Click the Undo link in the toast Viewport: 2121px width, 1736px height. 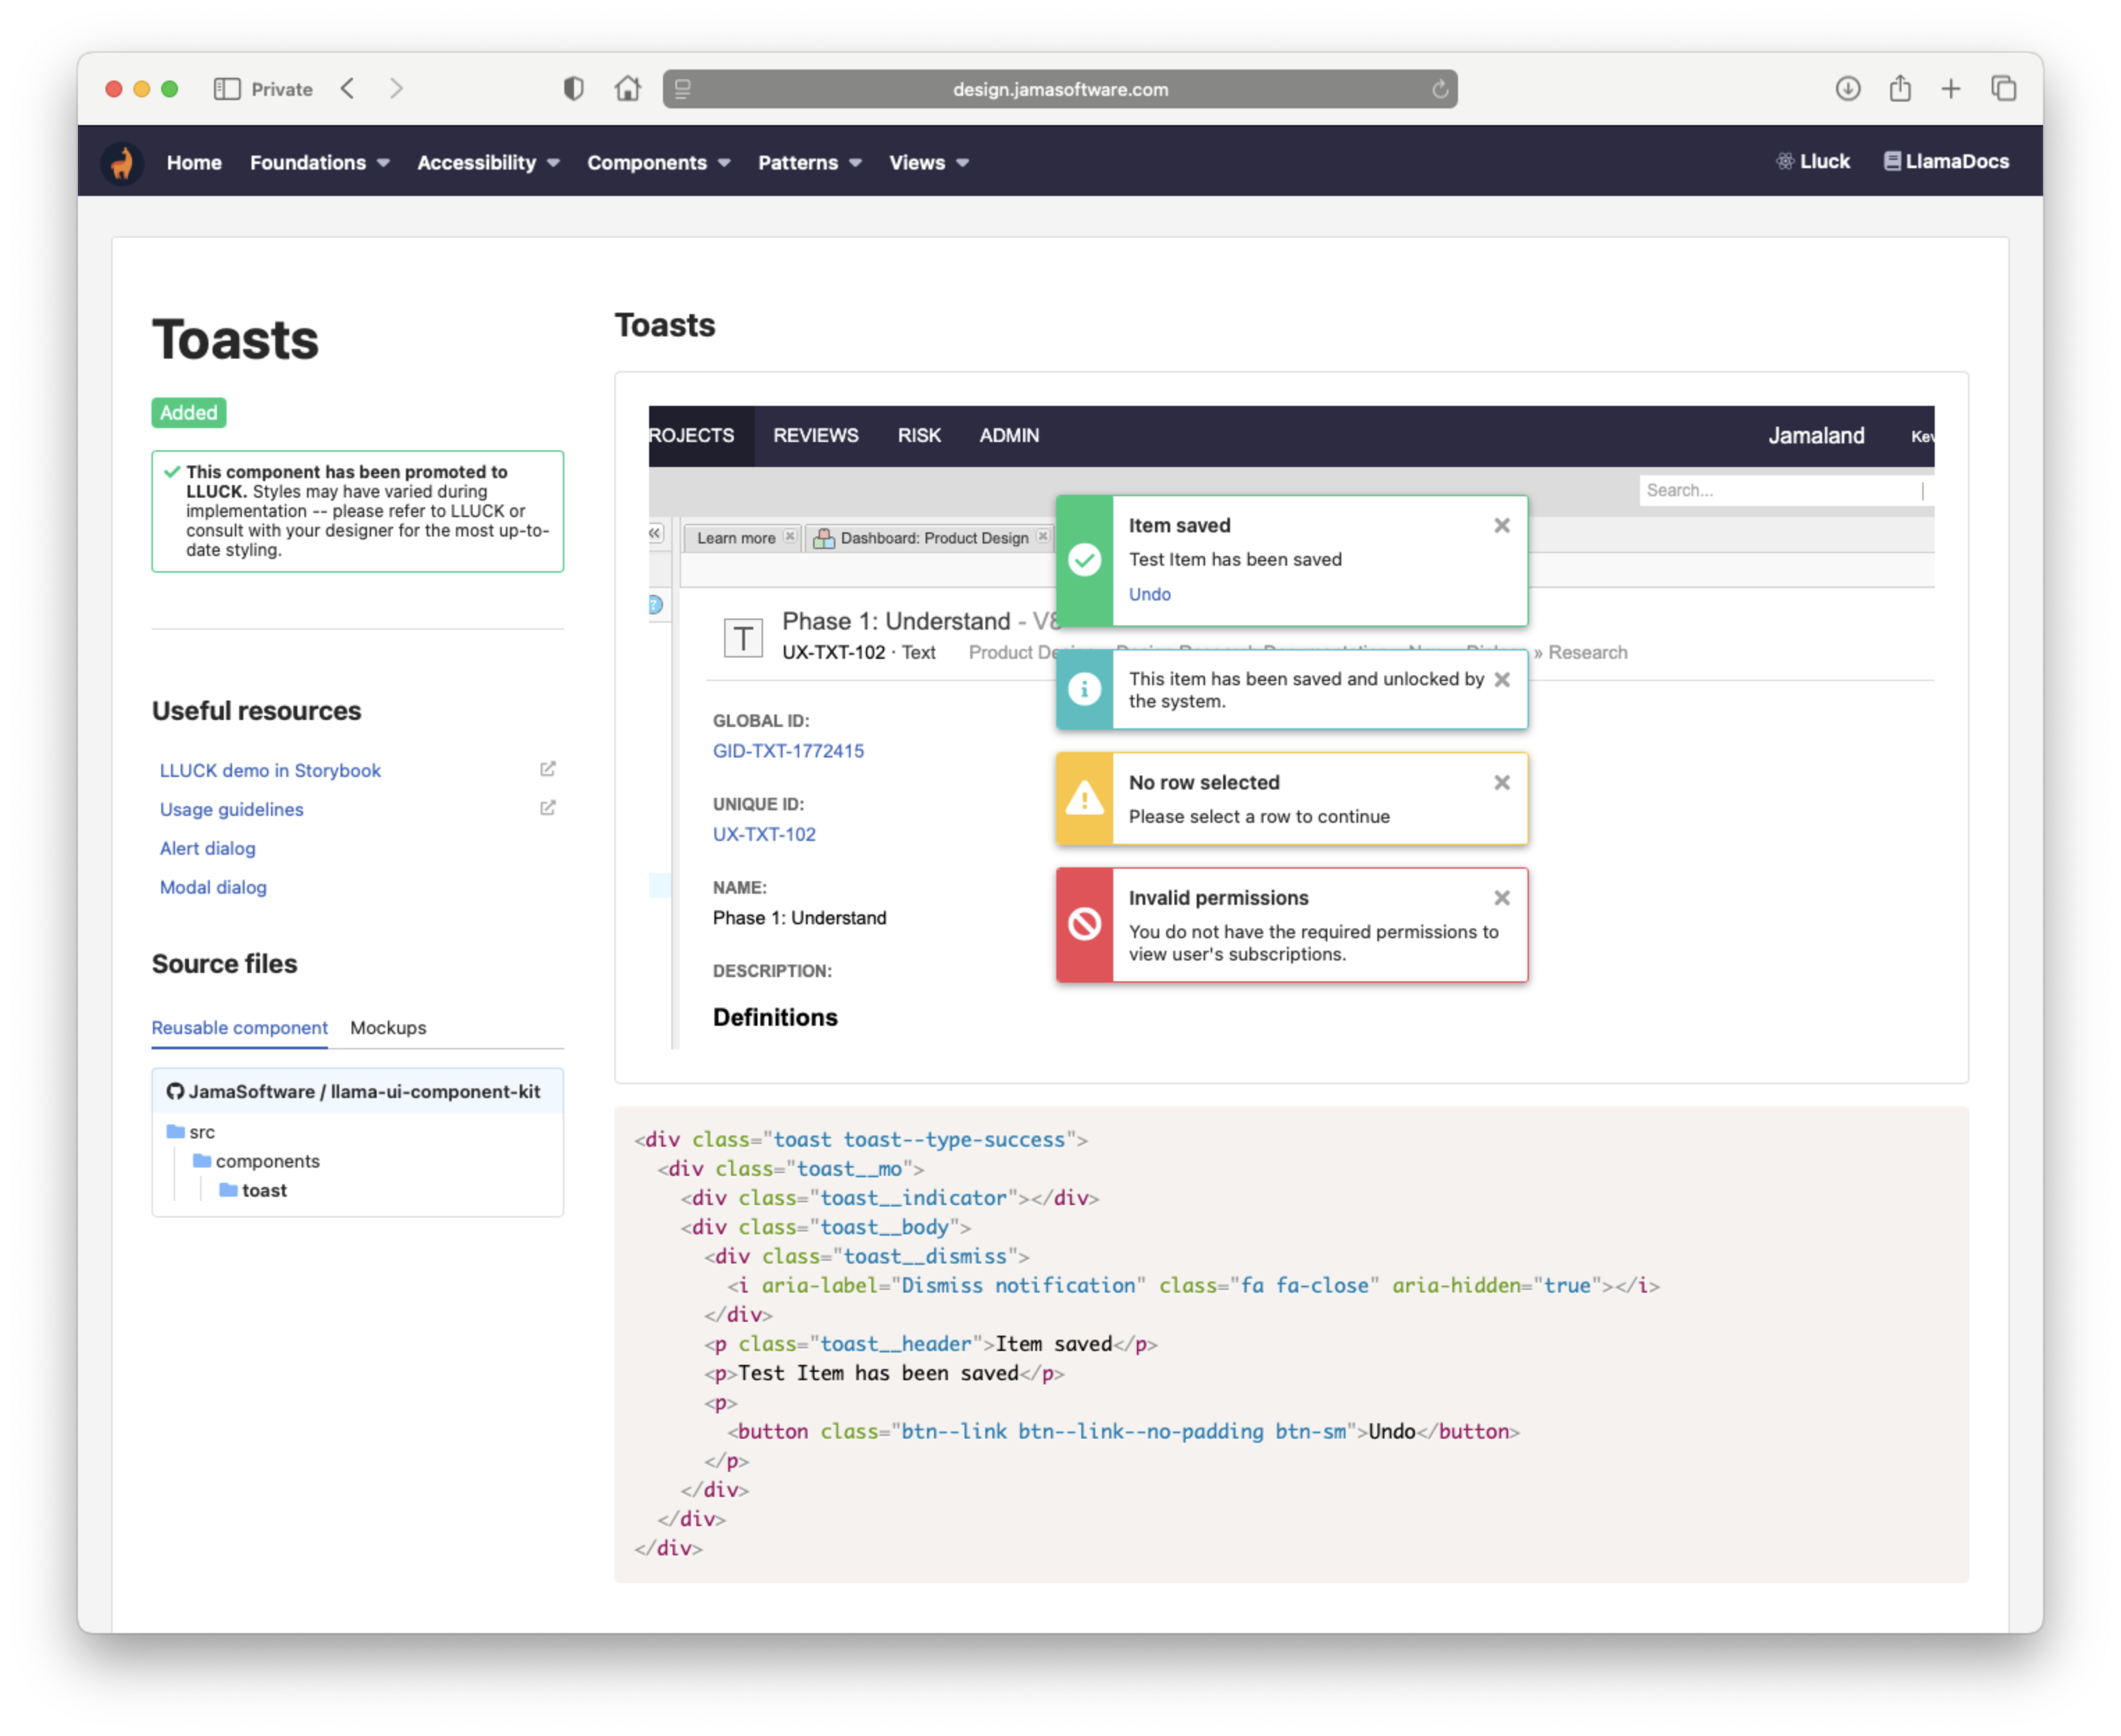click(x=1149, y=594)
